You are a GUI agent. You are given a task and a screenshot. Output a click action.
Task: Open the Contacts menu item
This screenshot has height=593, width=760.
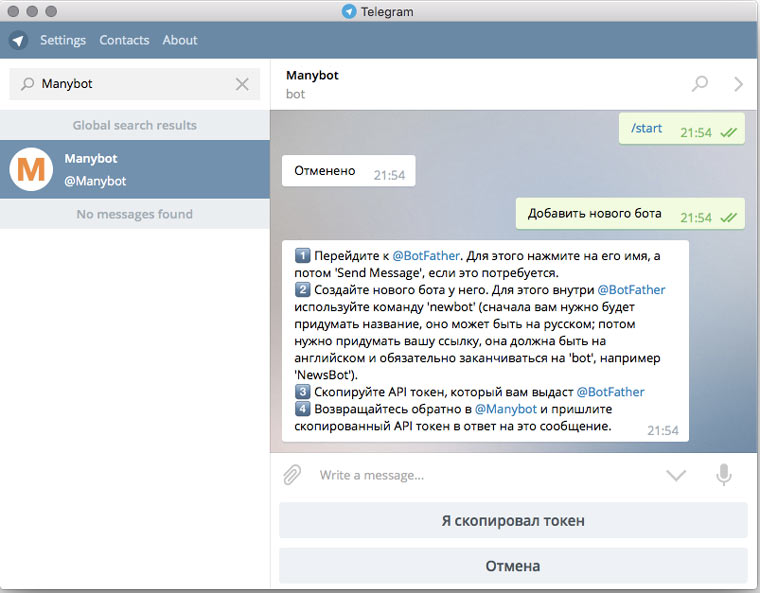click(x=124, y=40)
